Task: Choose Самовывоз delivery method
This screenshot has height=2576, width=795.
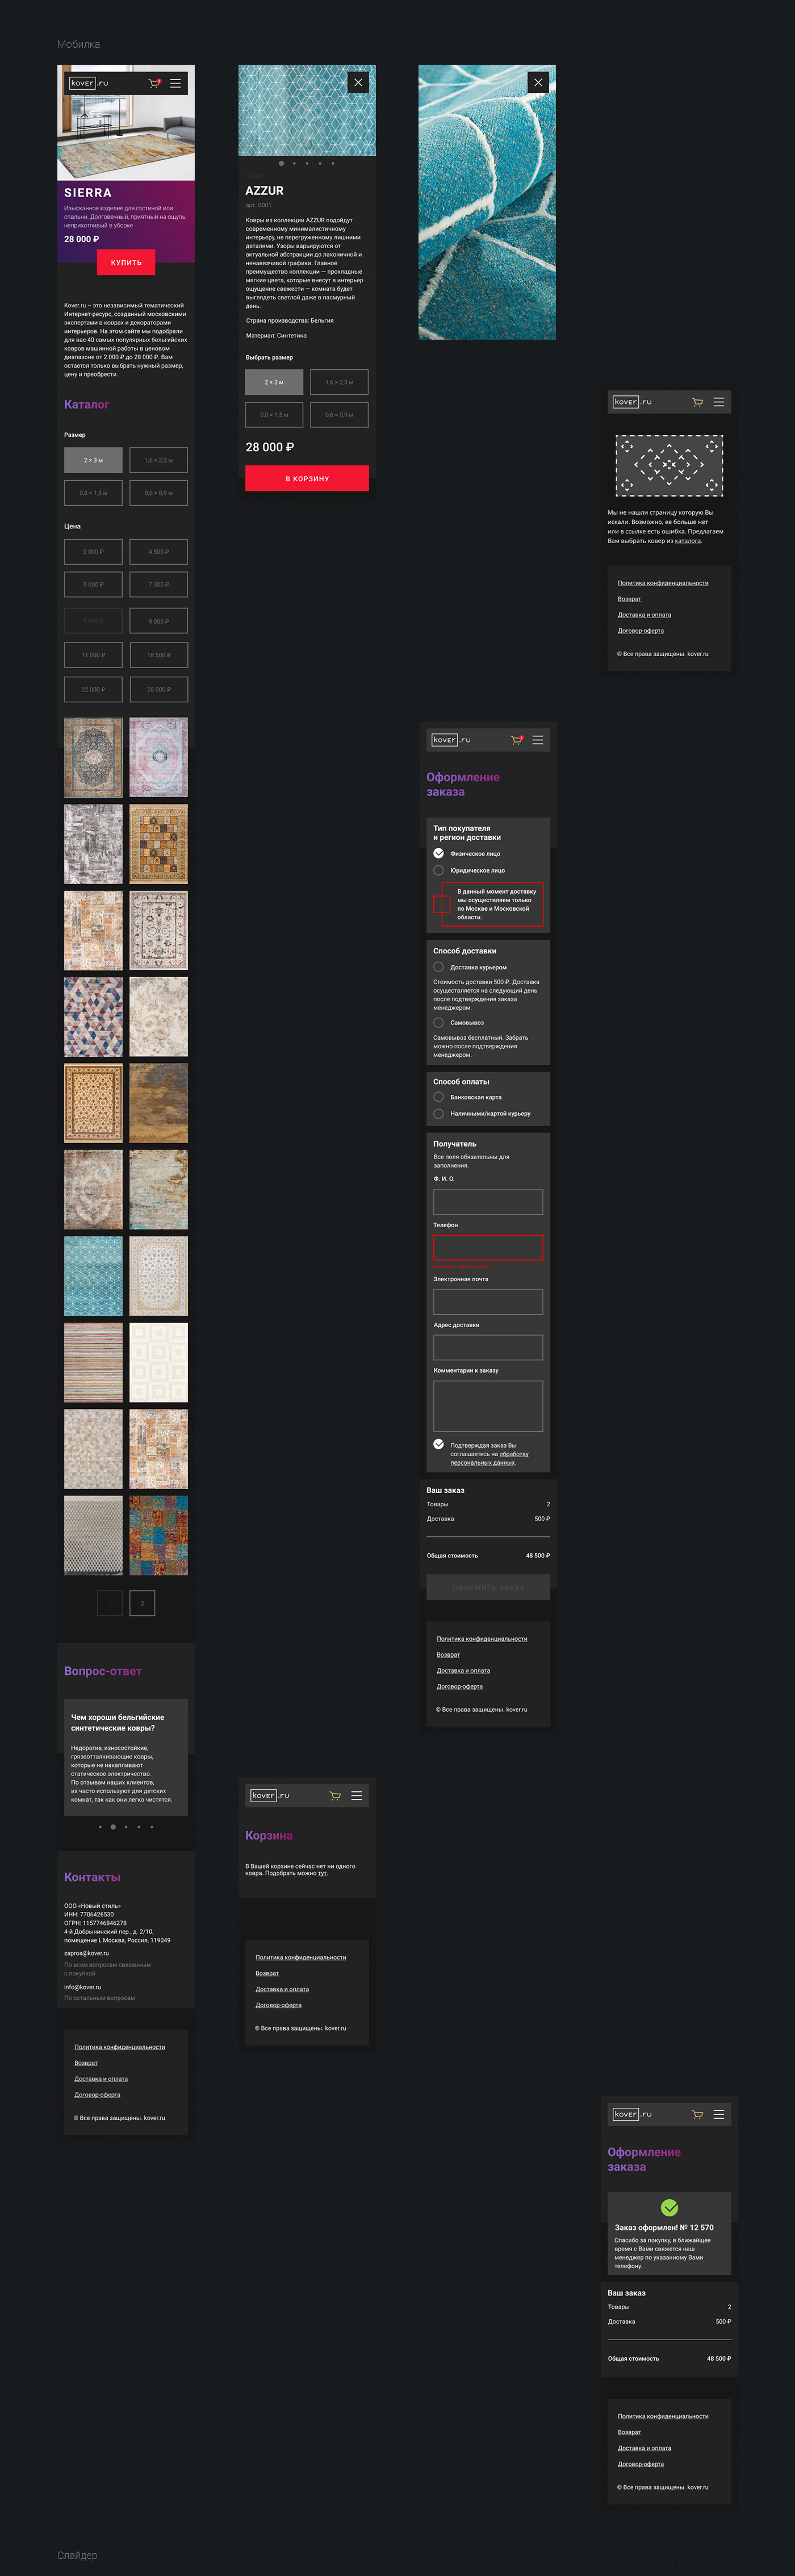Action: click(x=438, y=1022)
